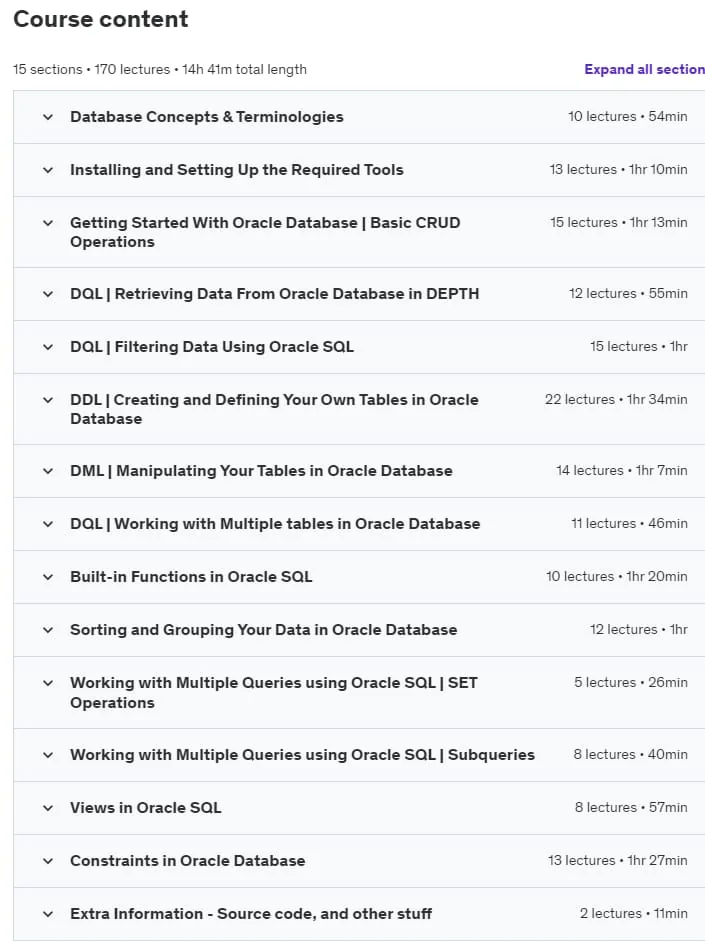Viewport: 705px width, 941px height.
Task: Click the 22 lectures 1hr 34min label
Action: (x=616, y=400)
